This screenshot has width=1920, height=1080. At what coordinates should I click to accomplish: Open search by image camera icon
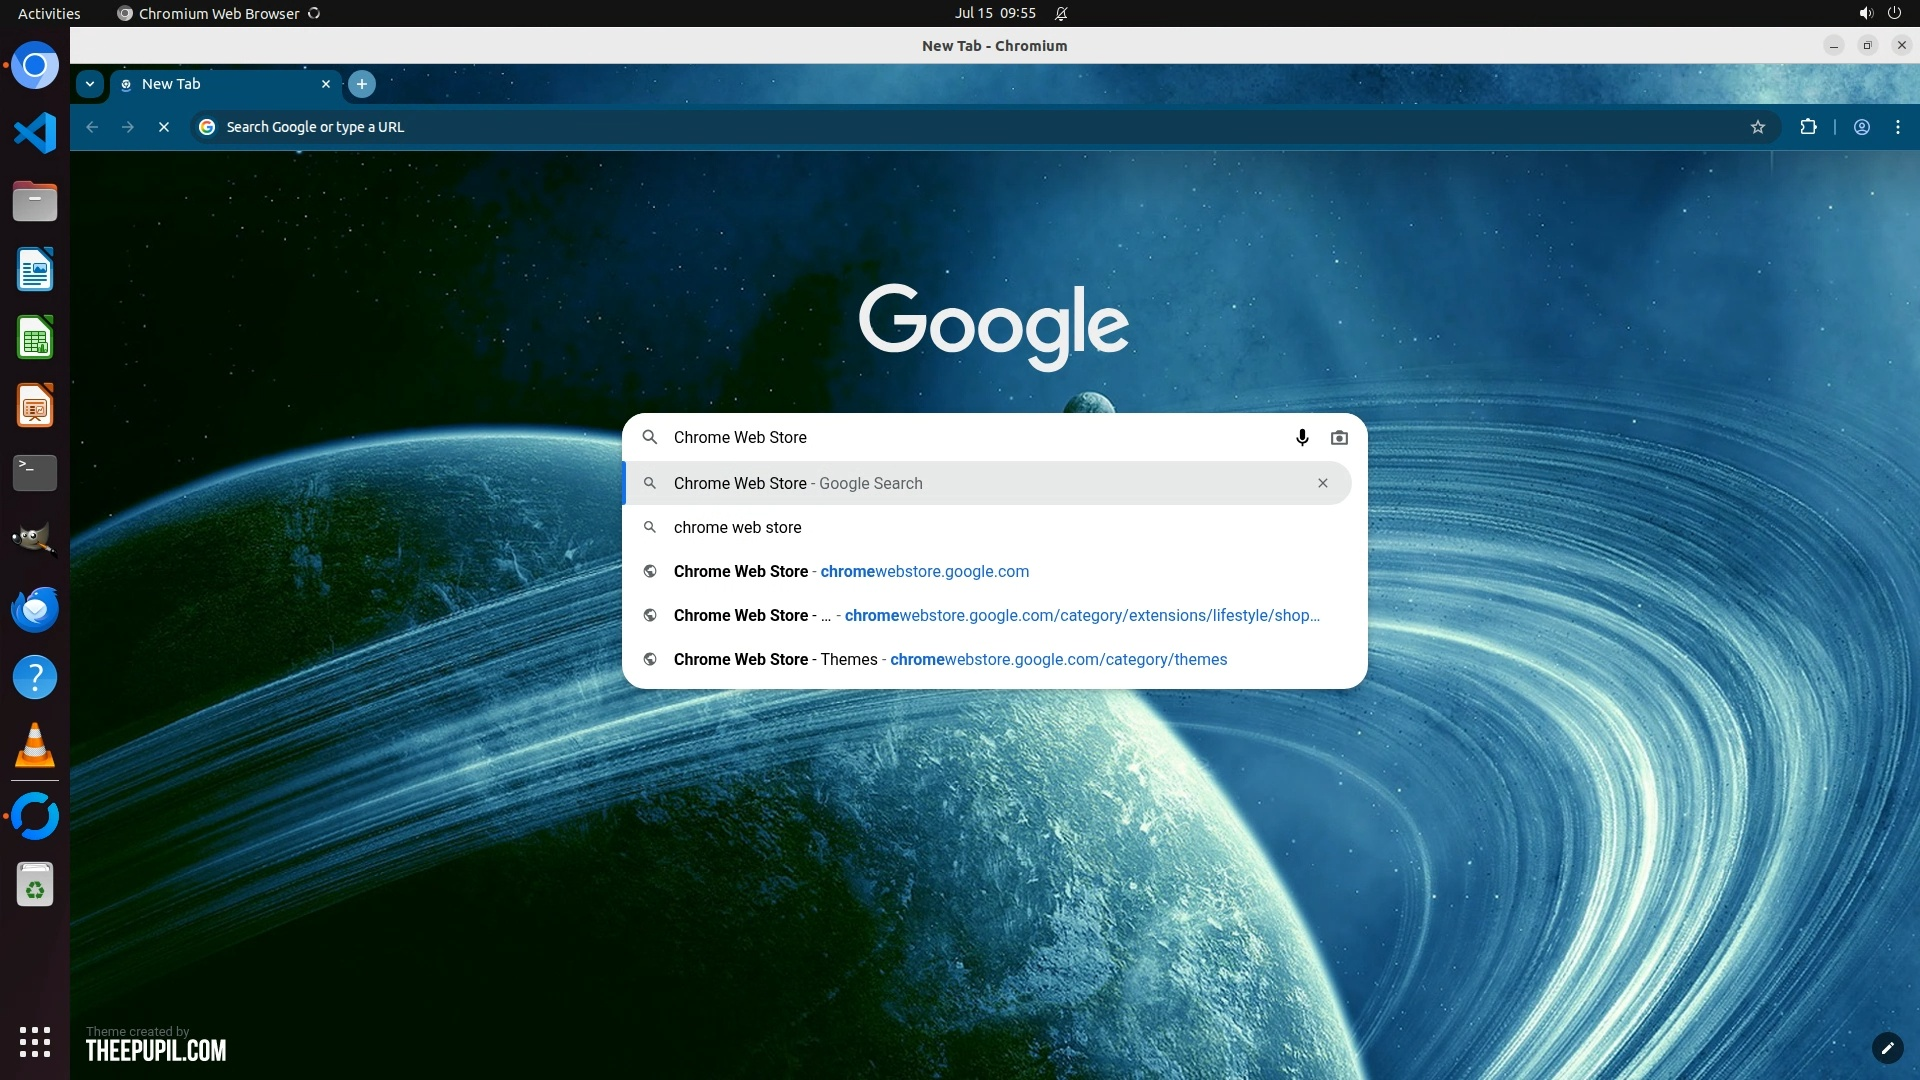pos(1339,437)
